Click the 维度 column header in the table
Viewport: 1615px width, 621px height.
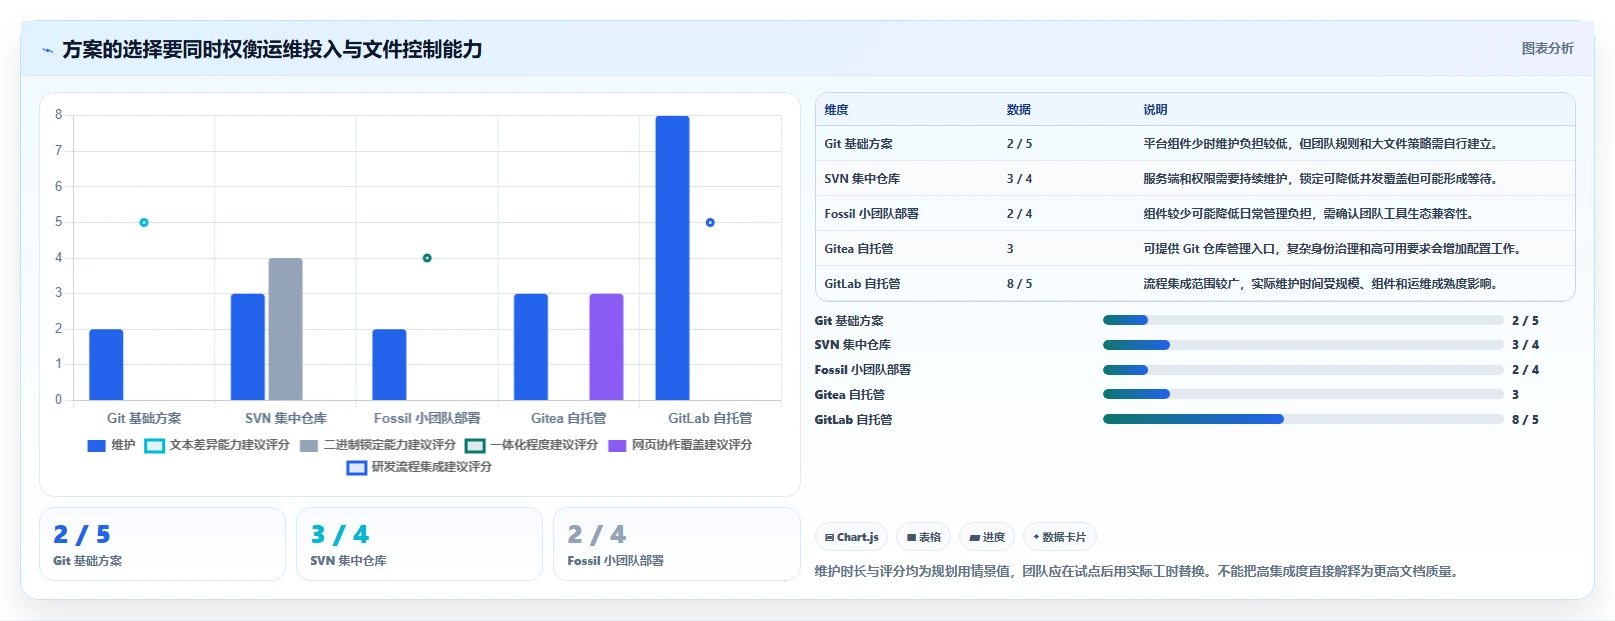coord(837,110)
